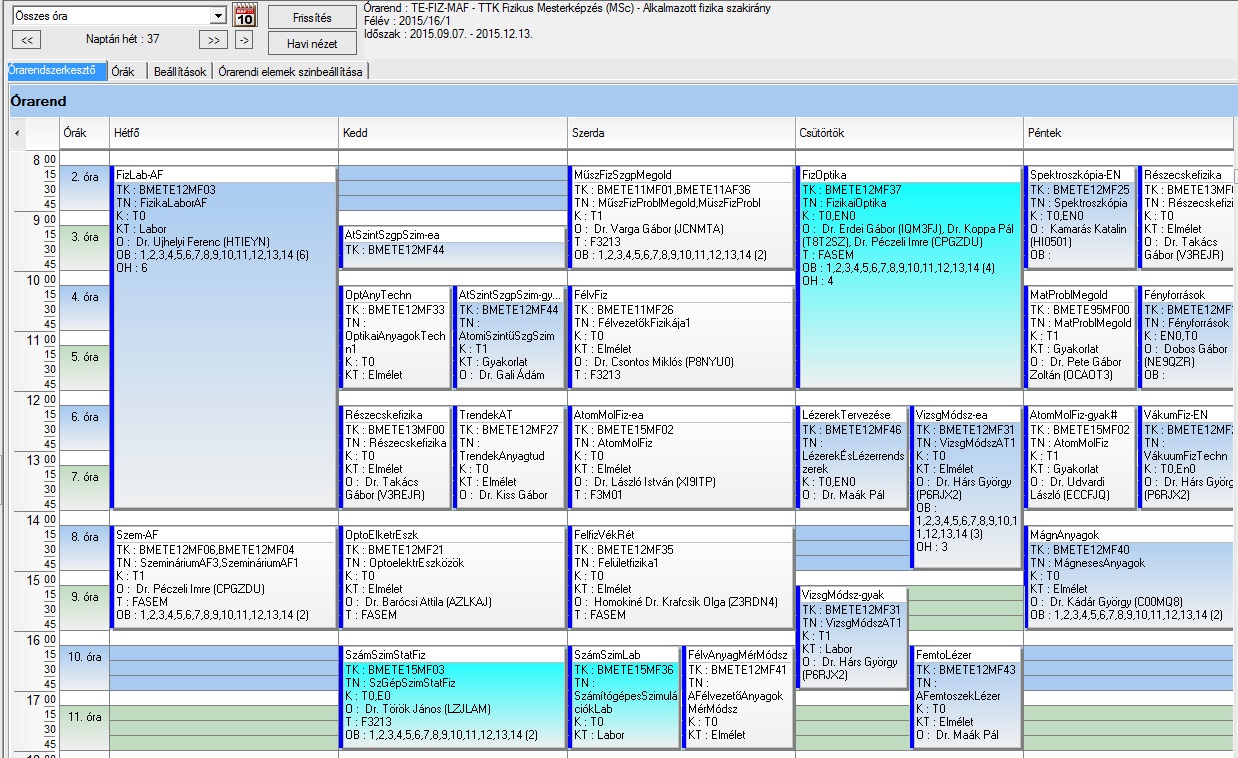Select the cyan FizOptika class block

tap(909, 278)
